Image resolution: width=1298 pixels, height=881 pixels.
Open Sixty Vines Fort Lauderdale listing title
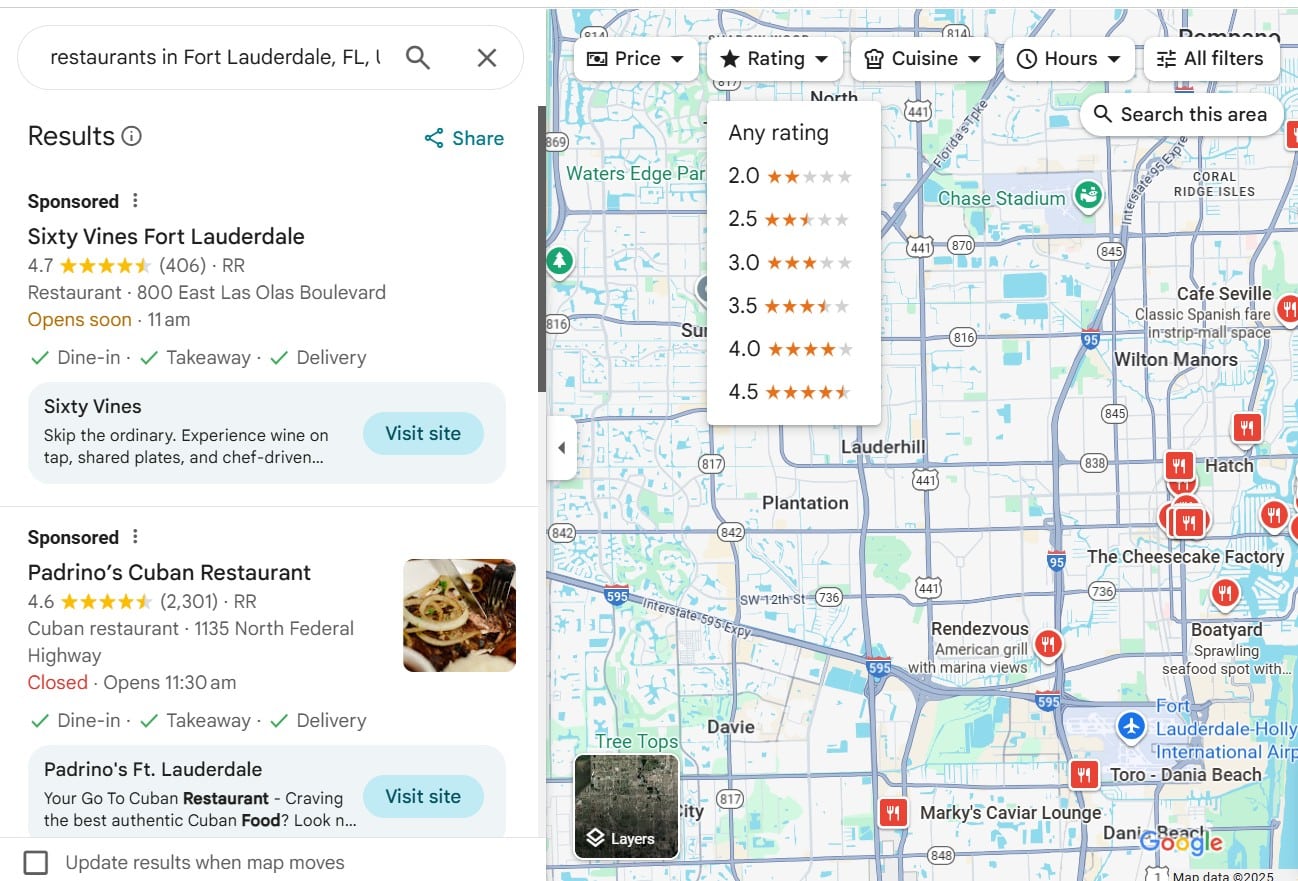pyautogui.click(x=166, y=236)
